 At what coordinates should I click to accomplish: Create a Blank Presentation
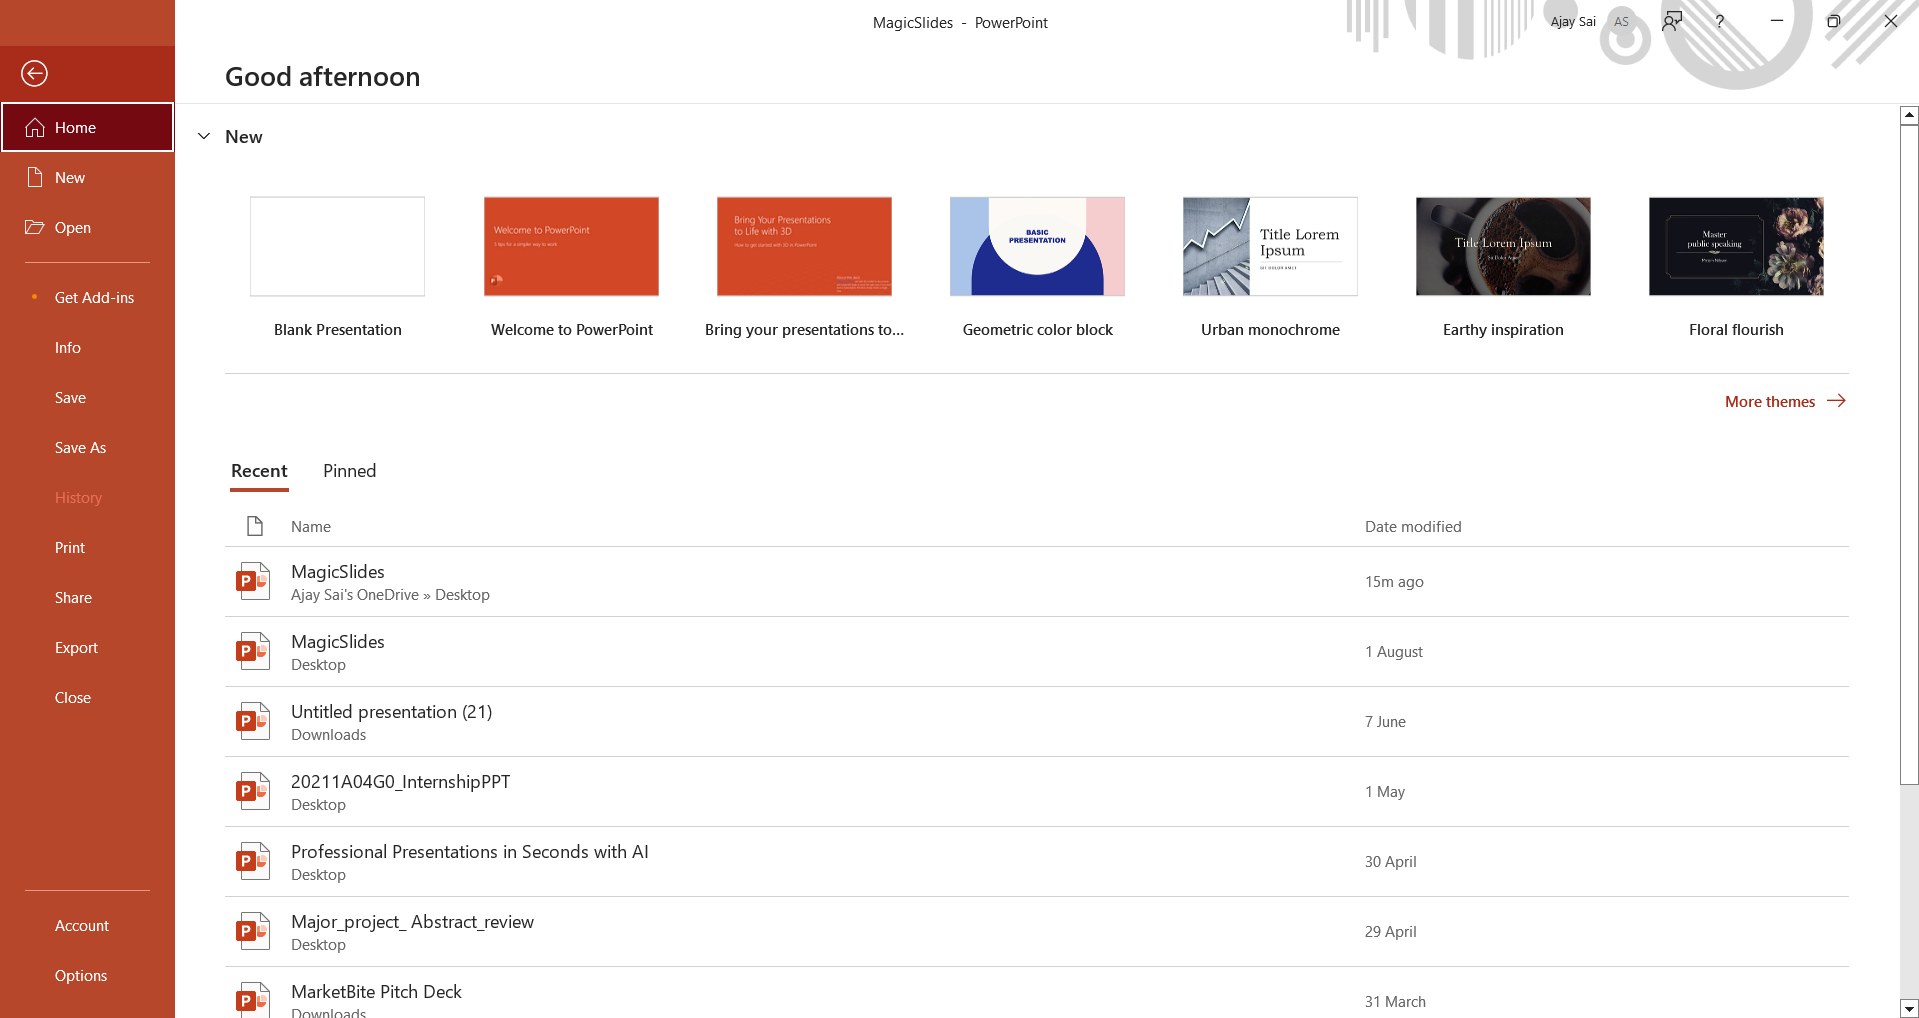338,268
